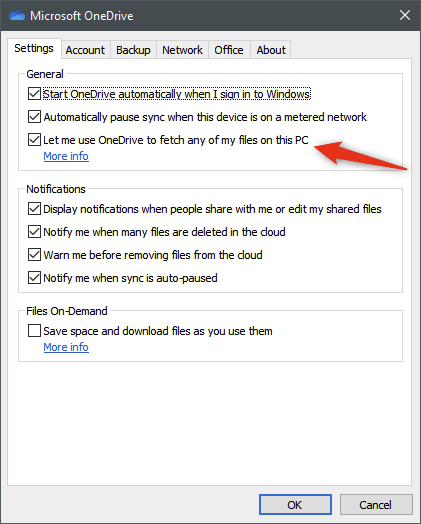Image resolution: width=421 pixels, height=524 pixels.
Task: Click the General group heading
Action: (45, 74)
